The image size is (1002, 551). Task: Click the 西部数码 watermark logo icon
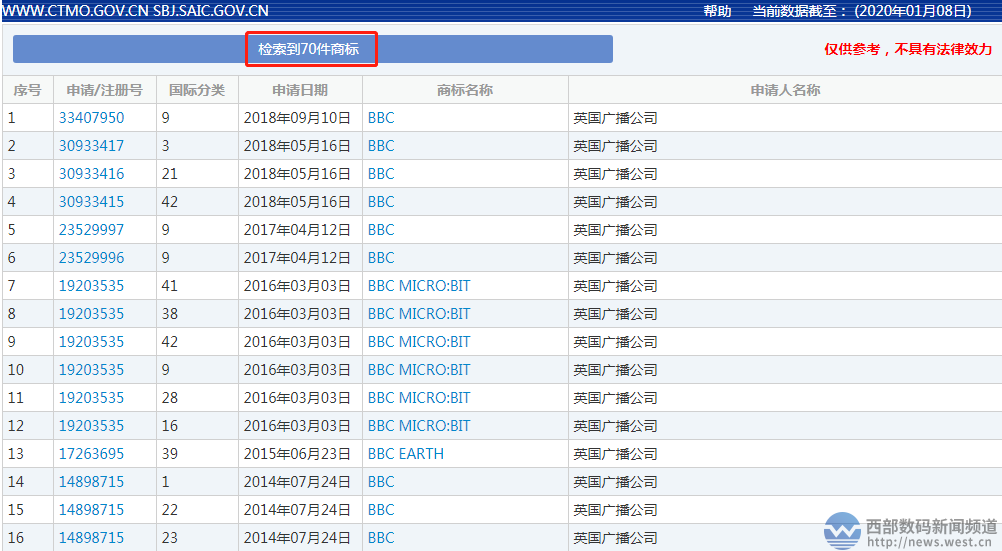tap(842, 531)
